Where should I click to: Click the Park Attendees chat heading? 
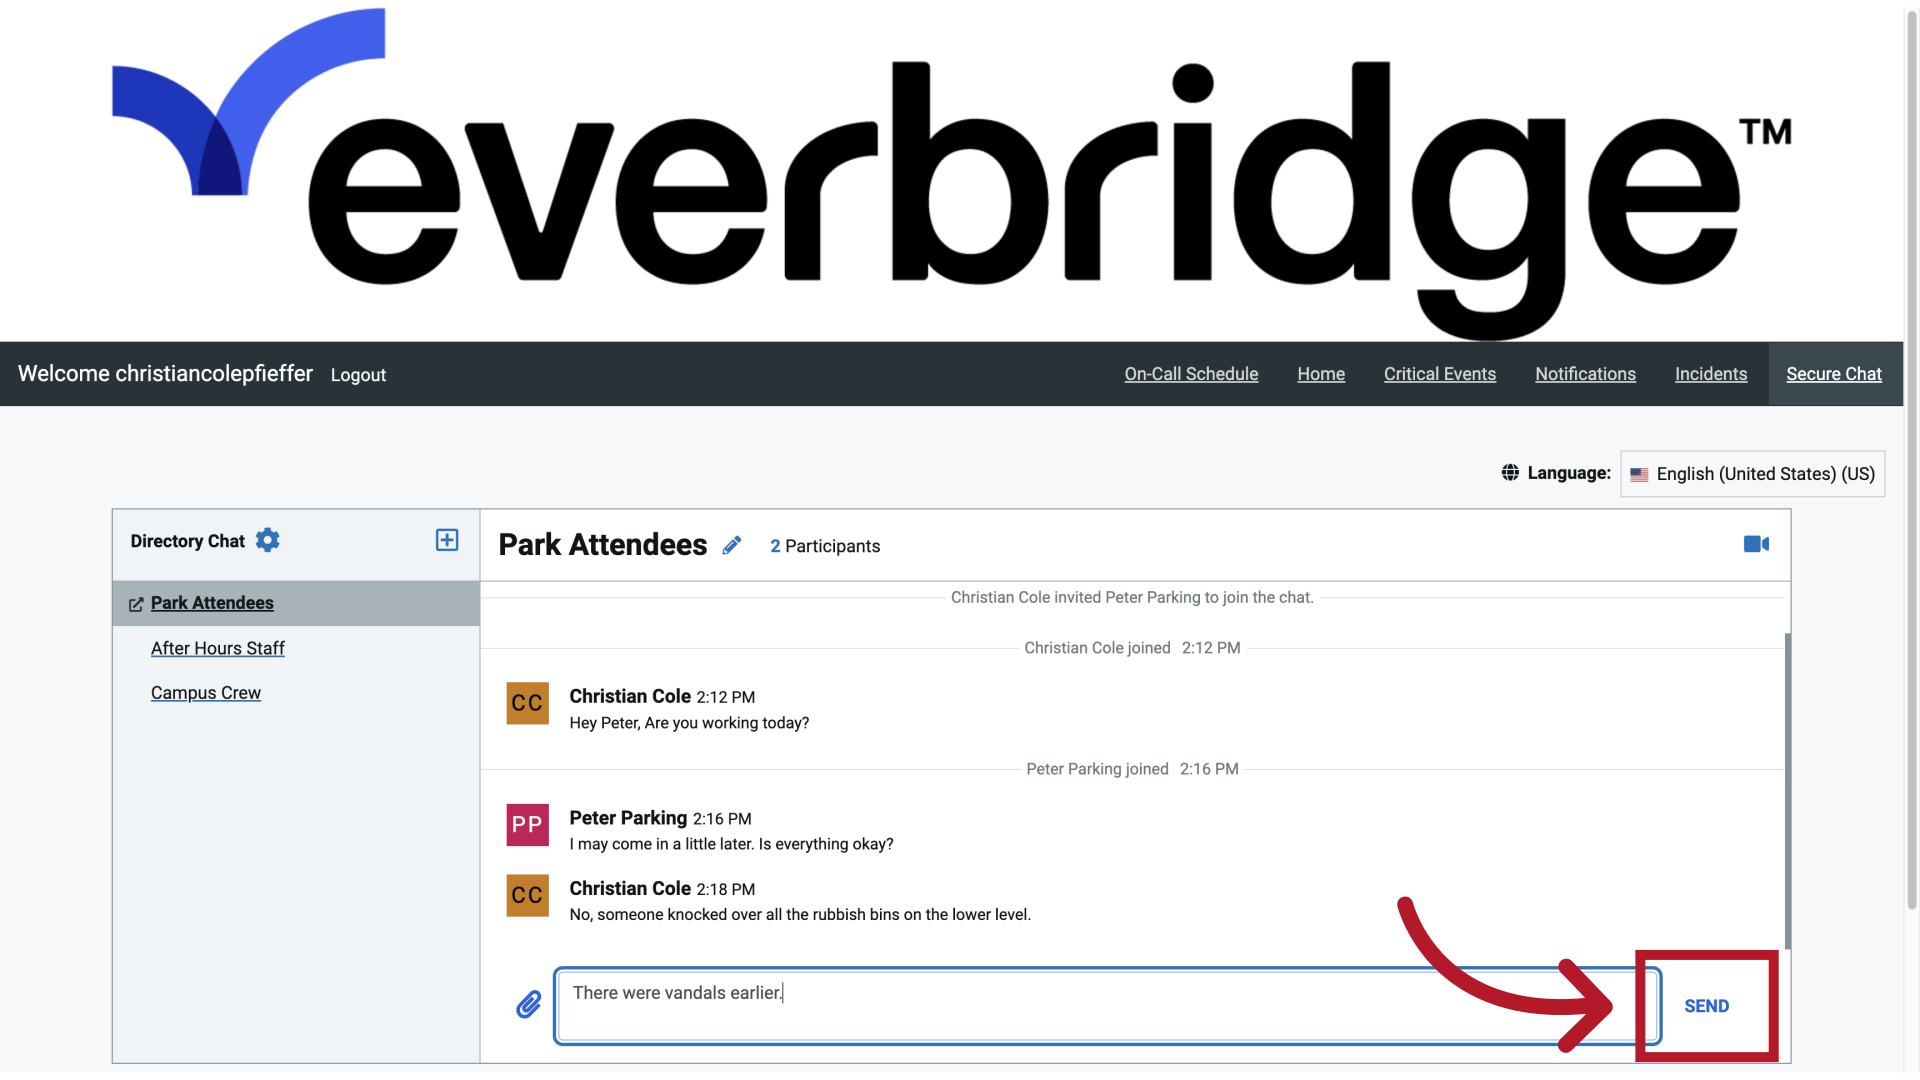(602, 545)
